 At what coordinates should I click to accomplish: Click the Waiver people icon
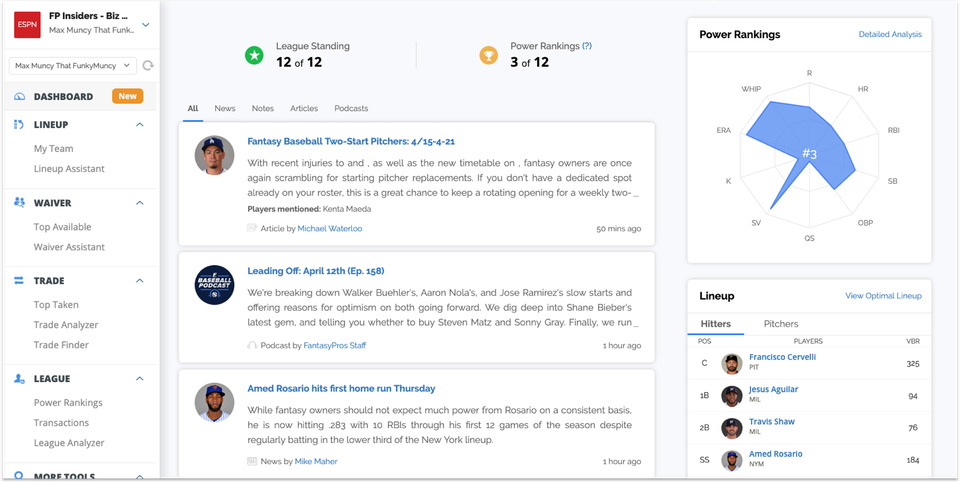pos(19,202)
